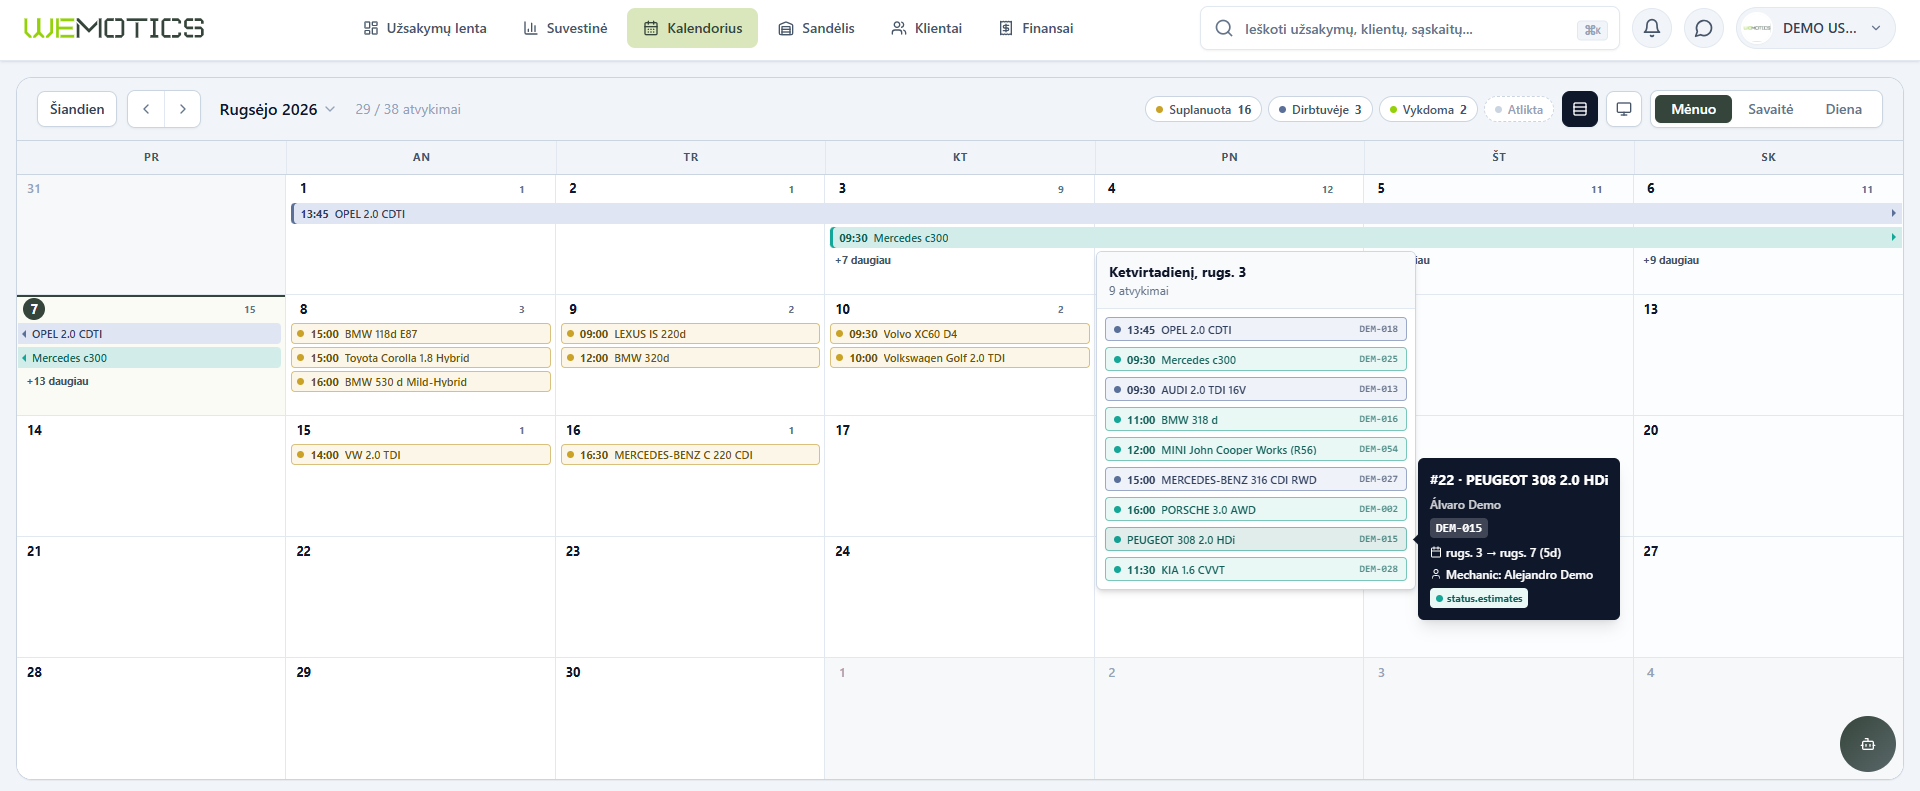Open DEMO US... user menu
1920x791 pixels.
[x=1815, y=28]
